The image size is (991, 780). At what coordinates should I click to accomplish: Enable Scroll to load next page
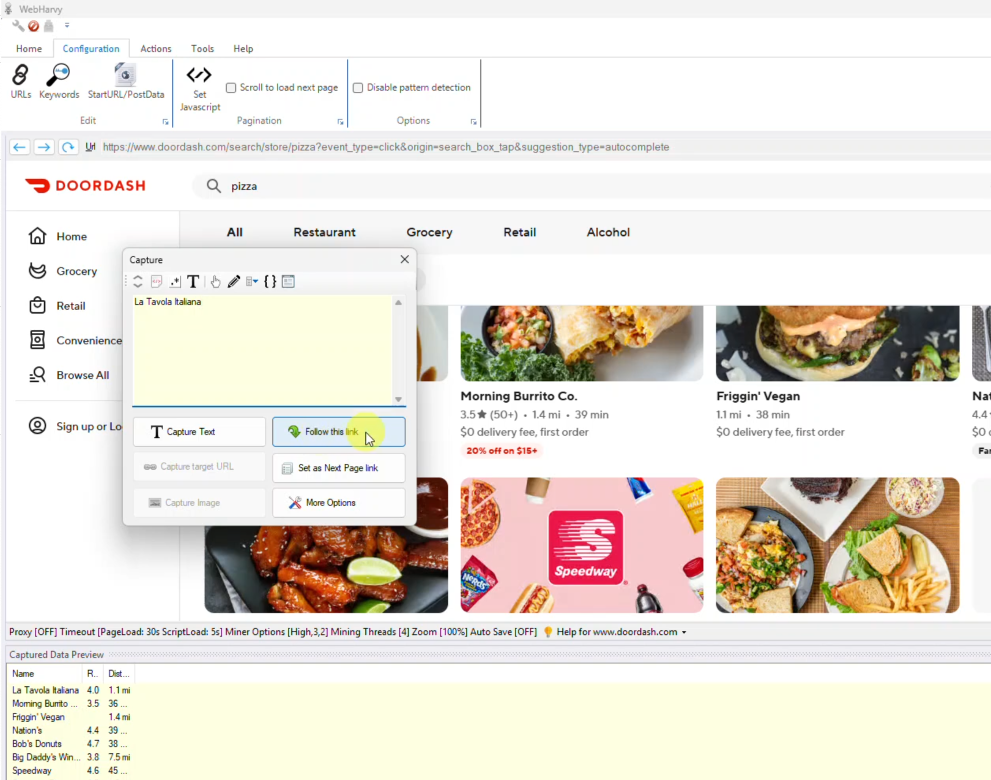[231, 87]
